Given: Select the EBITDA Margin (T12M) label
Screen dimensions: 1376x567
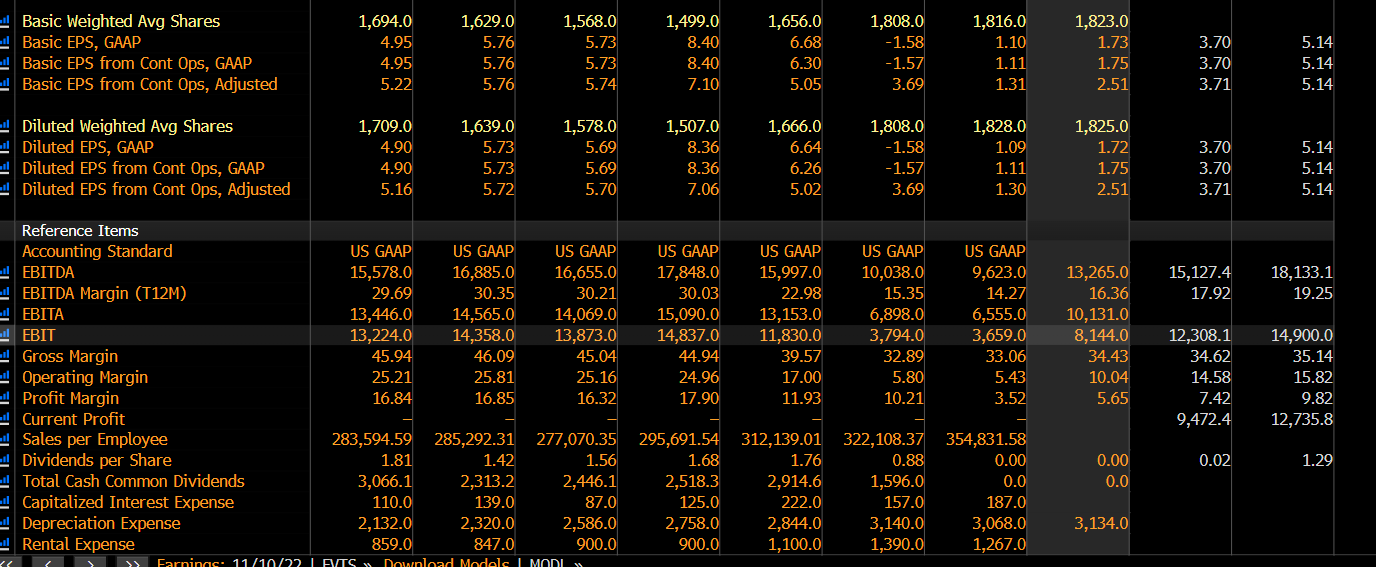Looking at the screenshot, I should pyautogui.click(x=104, y=293).
